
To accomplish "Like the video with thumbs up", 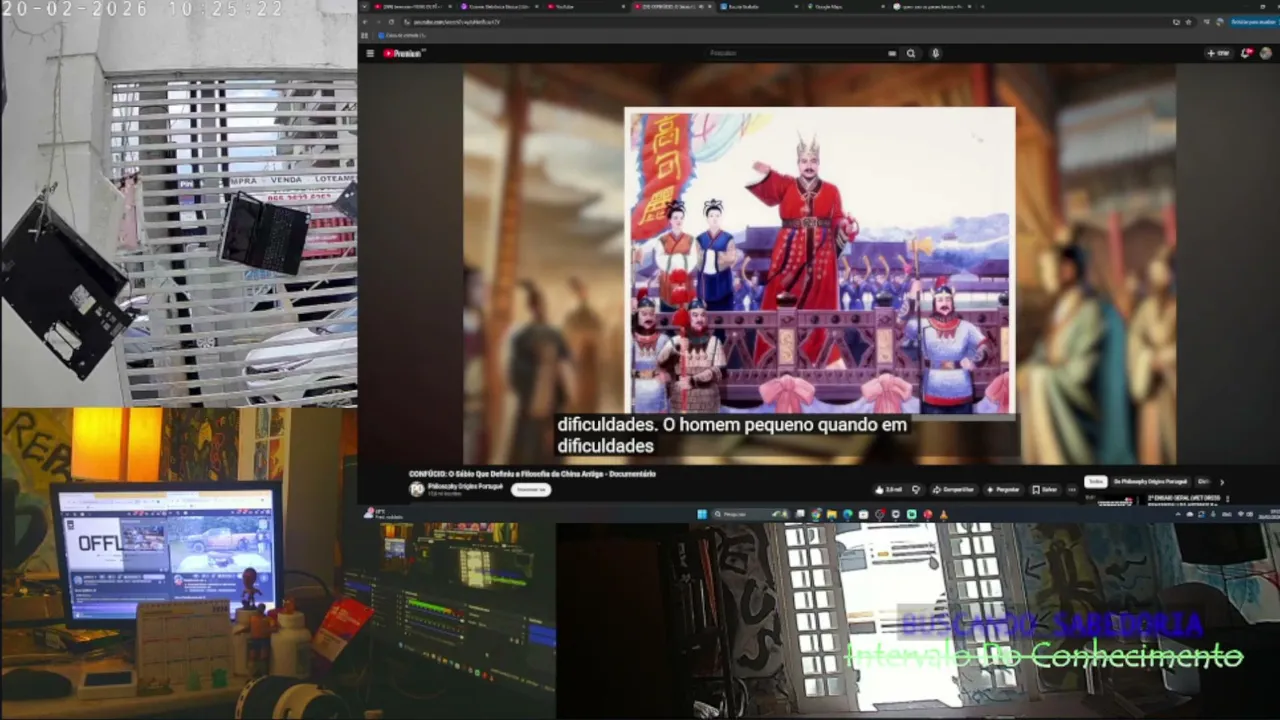I will pos(888,490).
